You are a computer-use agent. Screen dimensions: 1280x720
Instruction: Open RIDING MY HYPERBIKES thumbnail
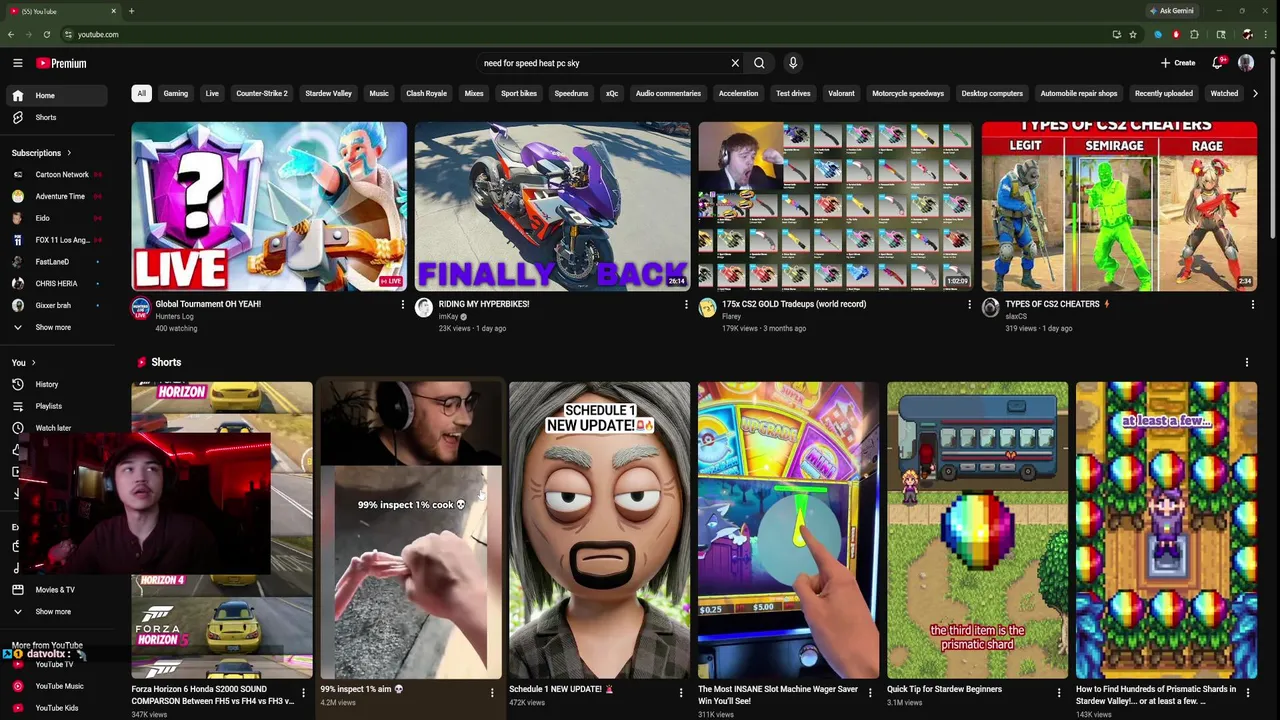coord(552,207)
